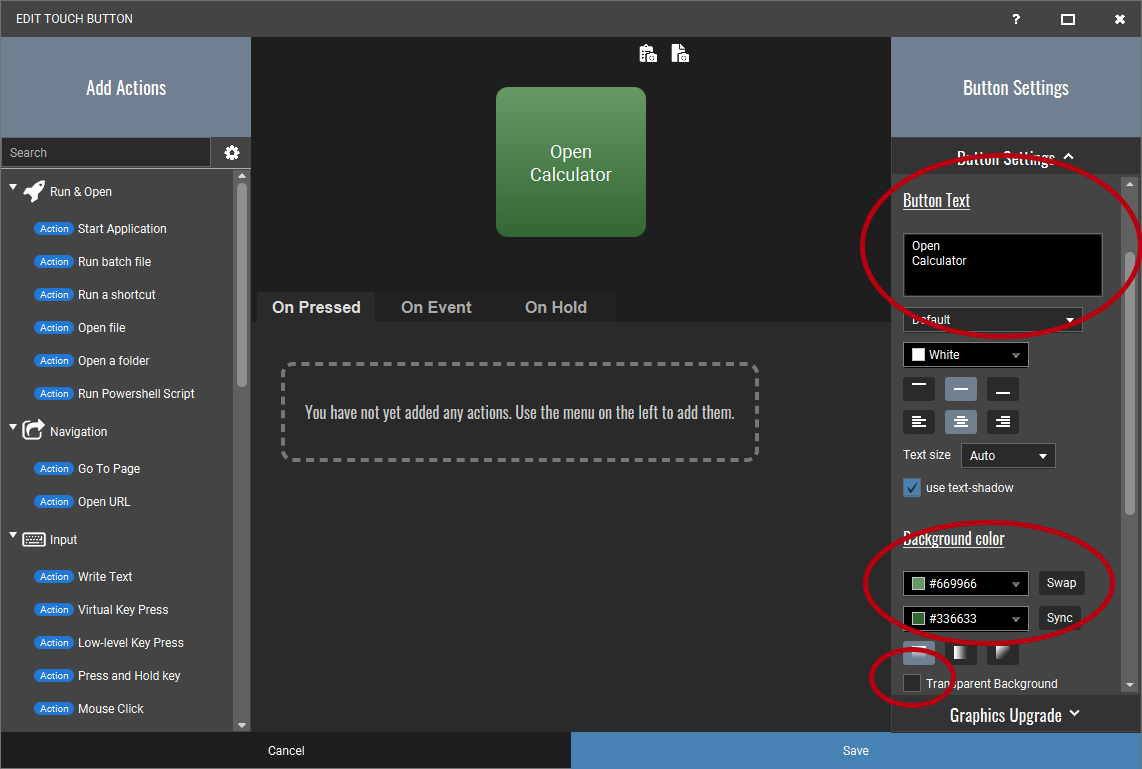1142x769 pixels.
Task: Open the Text size Auto dropdown
Action: coord(1008,456)
